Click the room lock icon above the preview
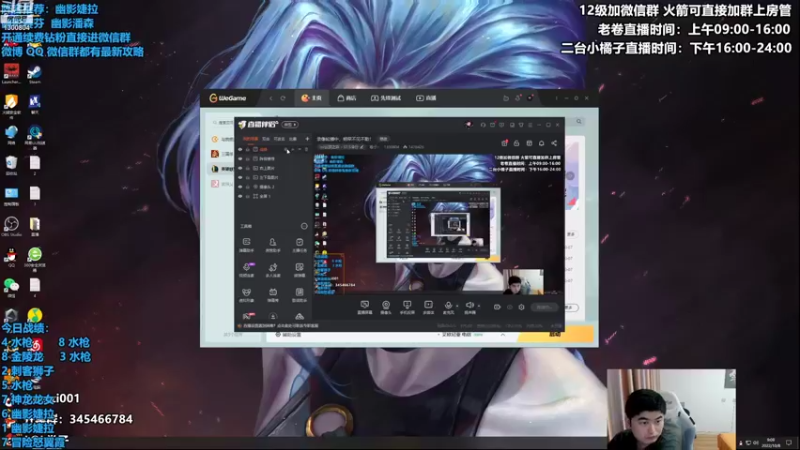The height and width of the screenshot is (450, 800). click(x=516, y=143)
